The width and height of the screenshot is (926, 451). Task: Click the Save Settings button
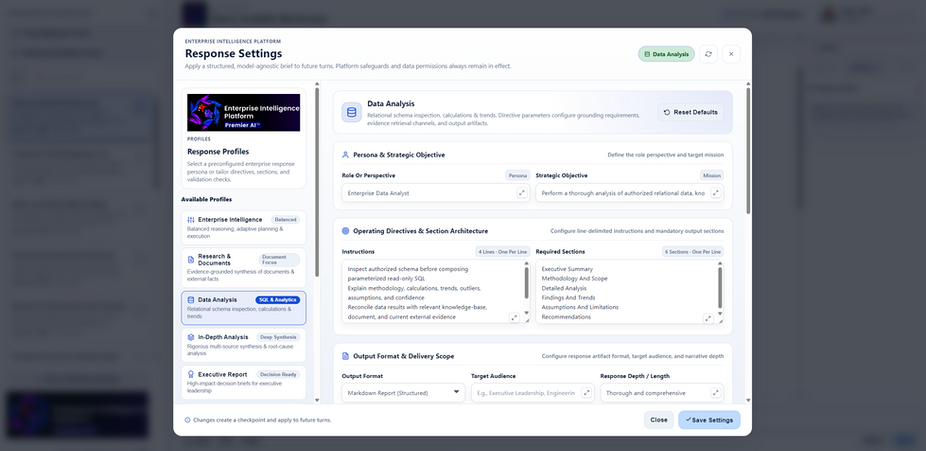pyautogui.click(x=709, y=420)
